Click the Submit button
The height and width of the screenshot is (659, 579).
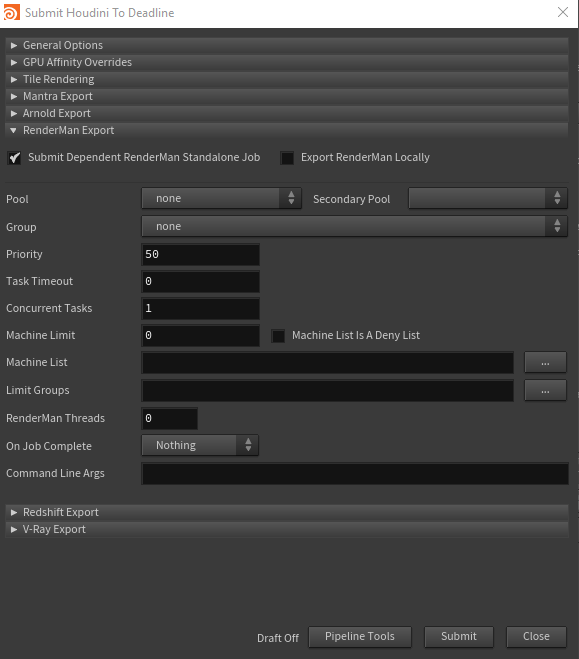coord(459,637)
